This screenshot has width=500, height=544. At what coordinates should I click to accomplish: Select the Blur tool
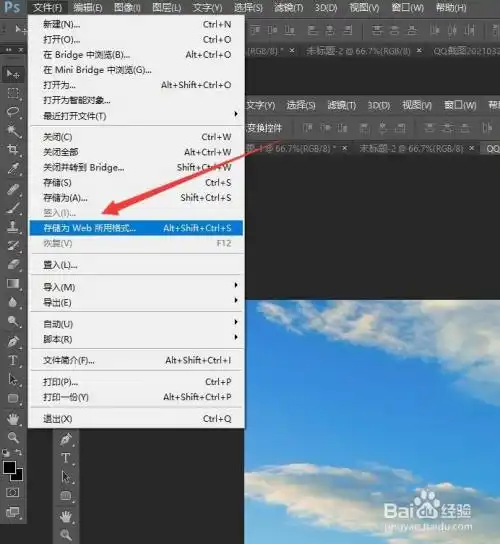coord(13,303)
